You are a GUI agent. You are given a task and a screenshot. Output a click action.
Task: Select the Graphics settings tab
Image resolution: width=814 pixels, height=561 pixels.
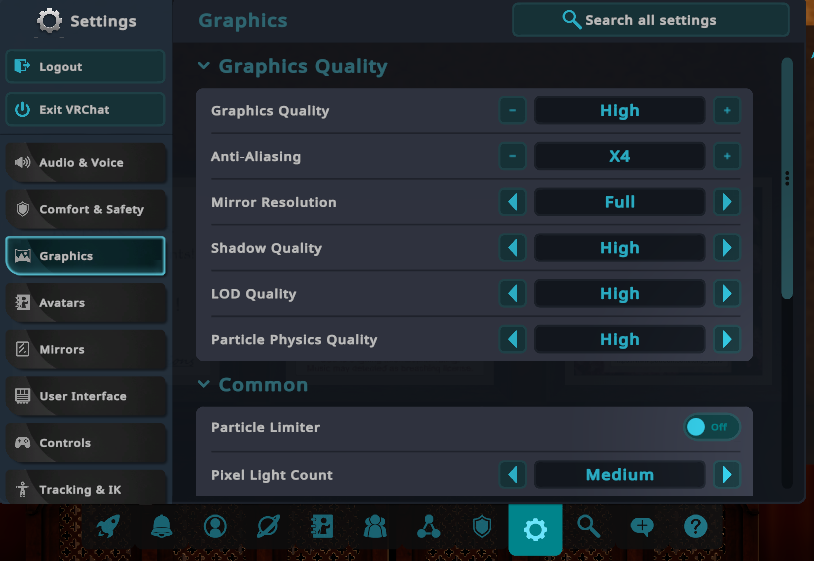(86, 256)
